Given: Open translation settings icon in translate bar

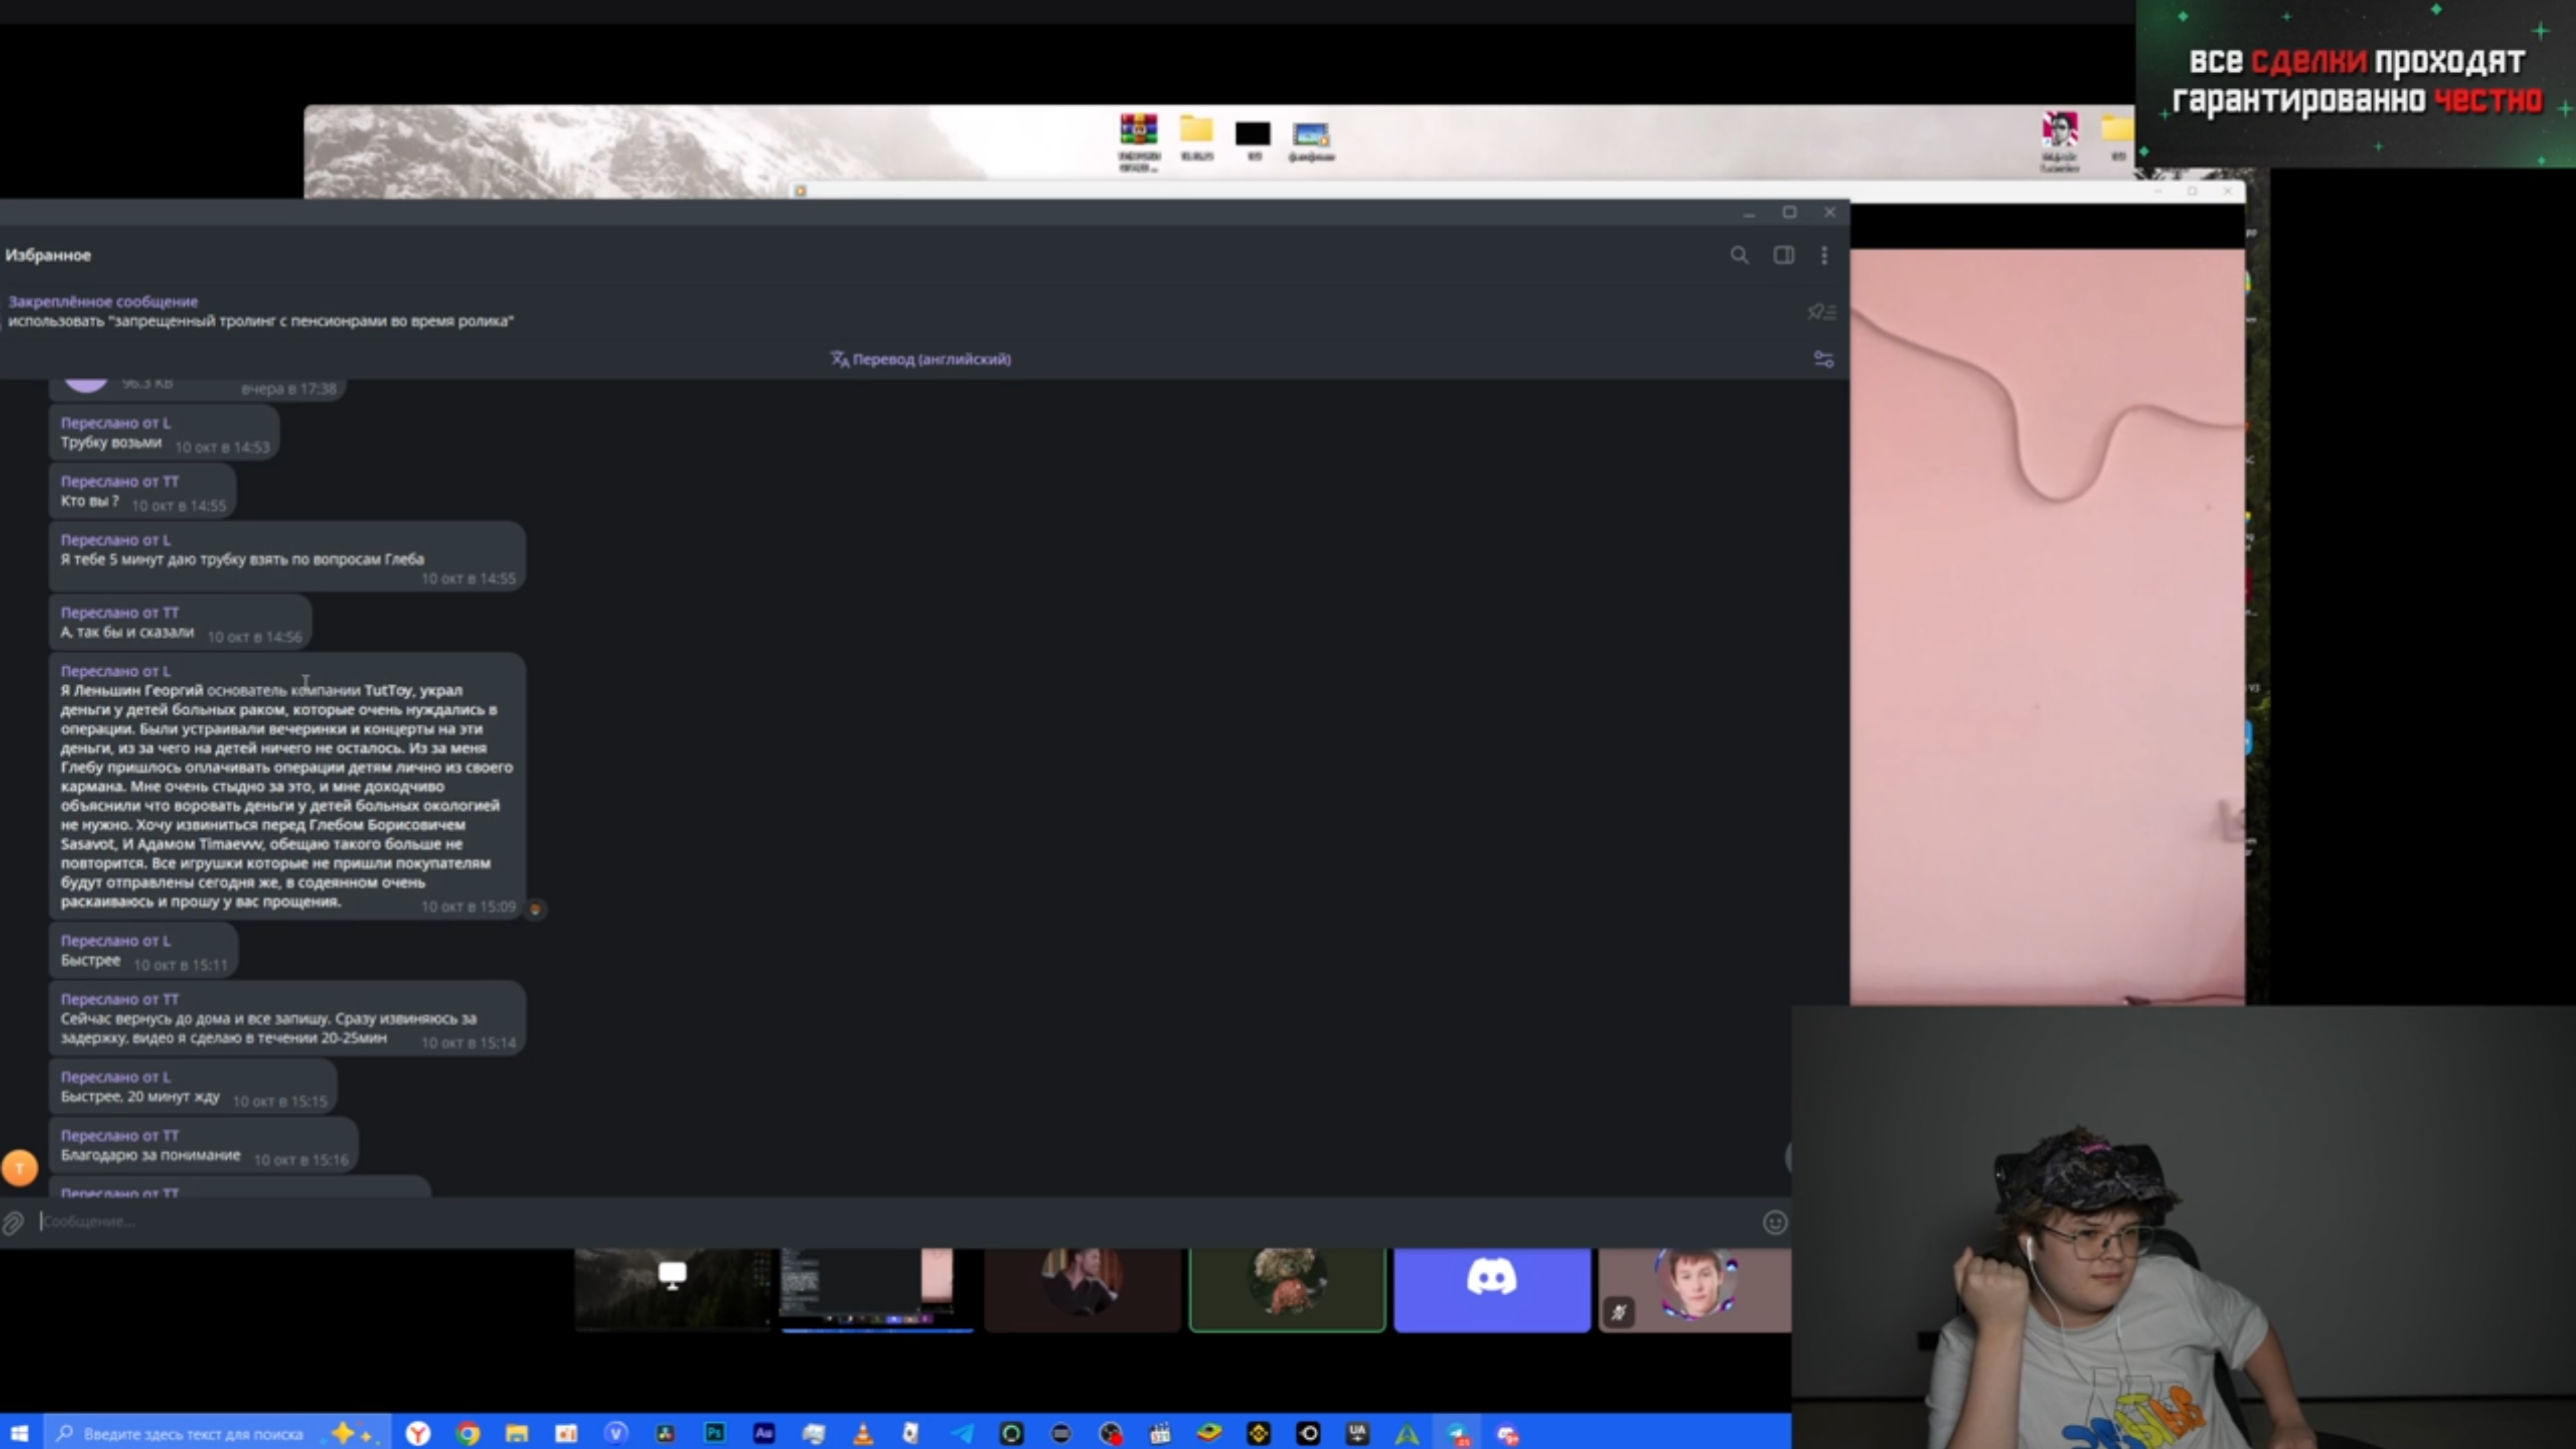Looking at the screenshot, I should tap(1823, 359).
